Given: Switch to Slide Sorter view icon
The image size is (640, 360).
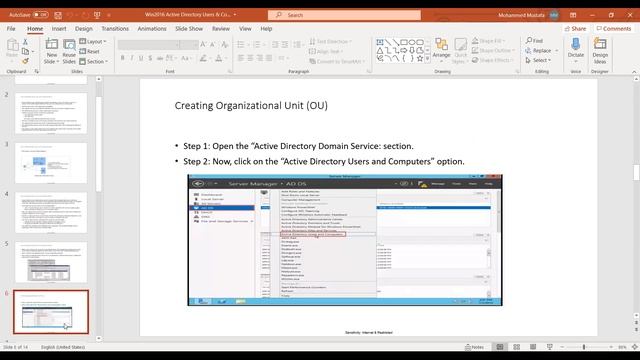Looking at the screenshot, I should [x=516, y=347].
